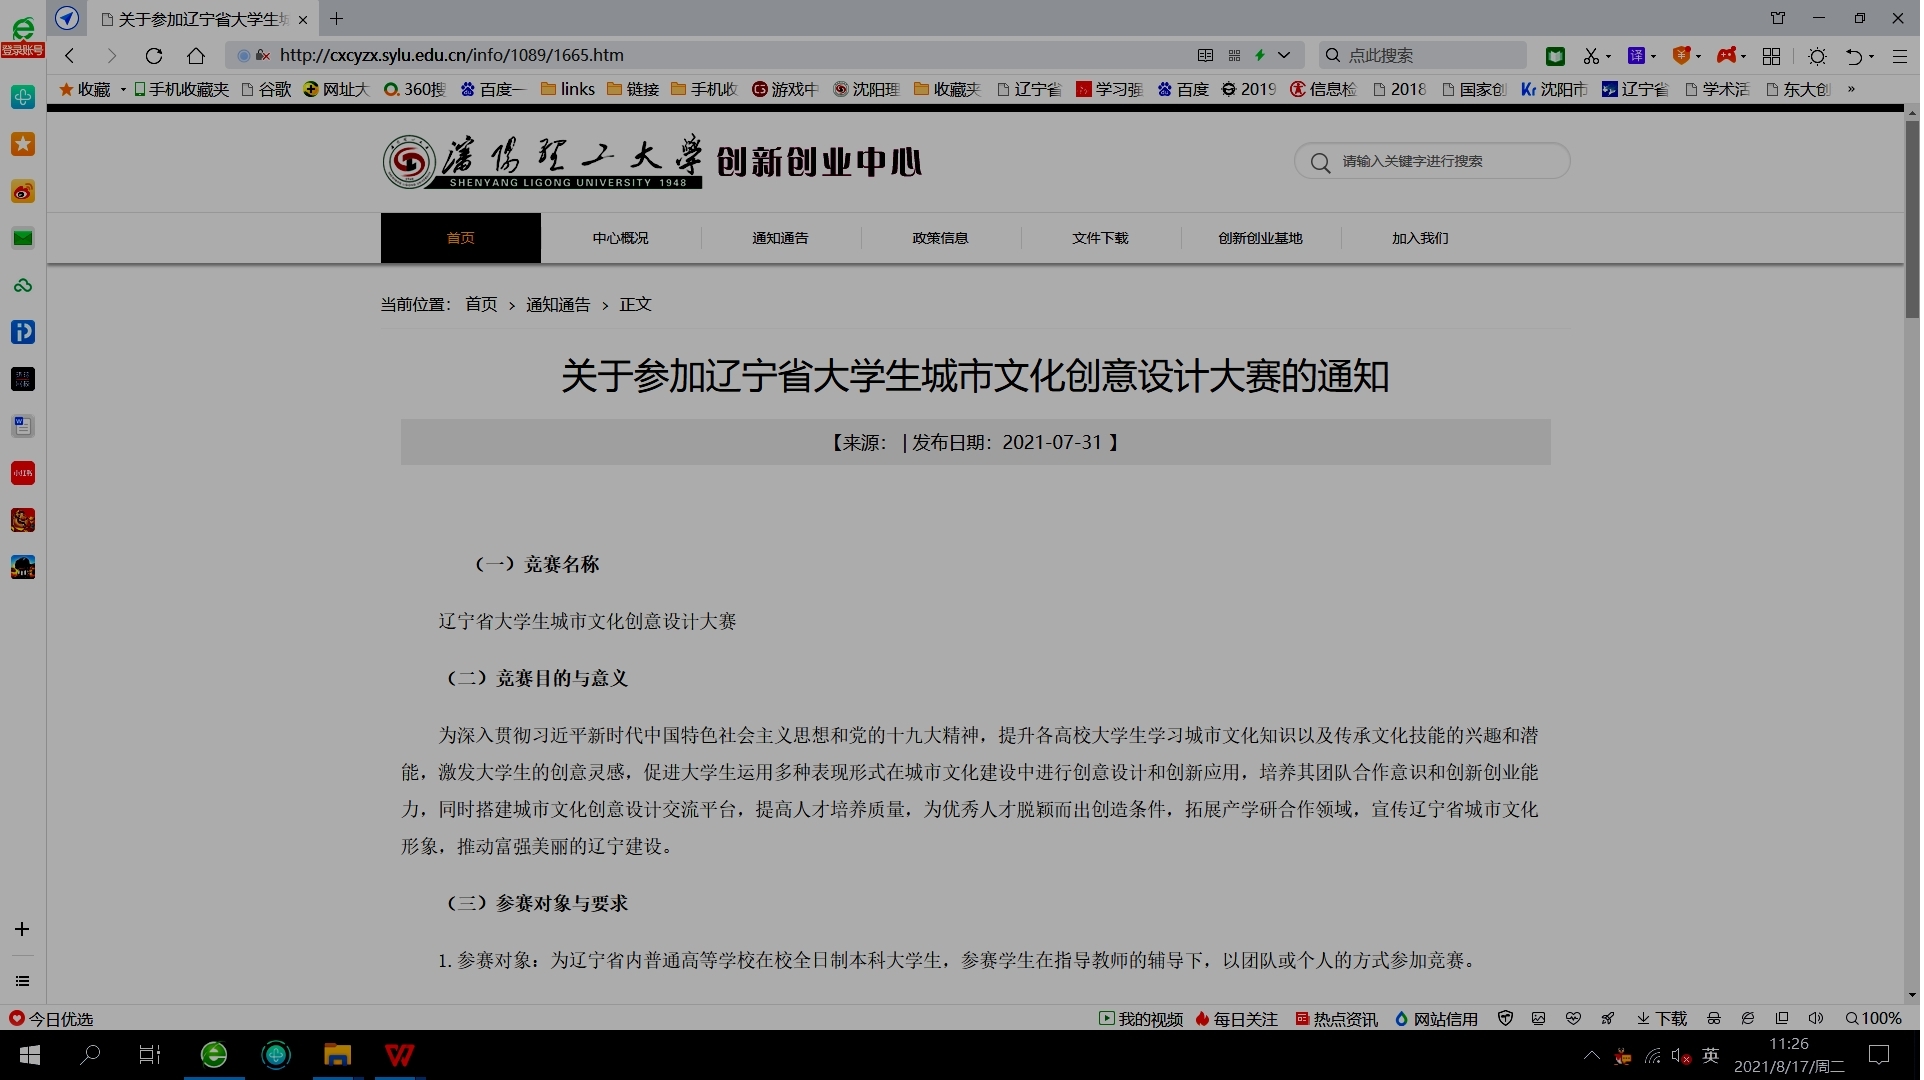Open the WPS Office taskbar icon
Viewport: 1924px width, 1080px height.
click(400, 1055)
